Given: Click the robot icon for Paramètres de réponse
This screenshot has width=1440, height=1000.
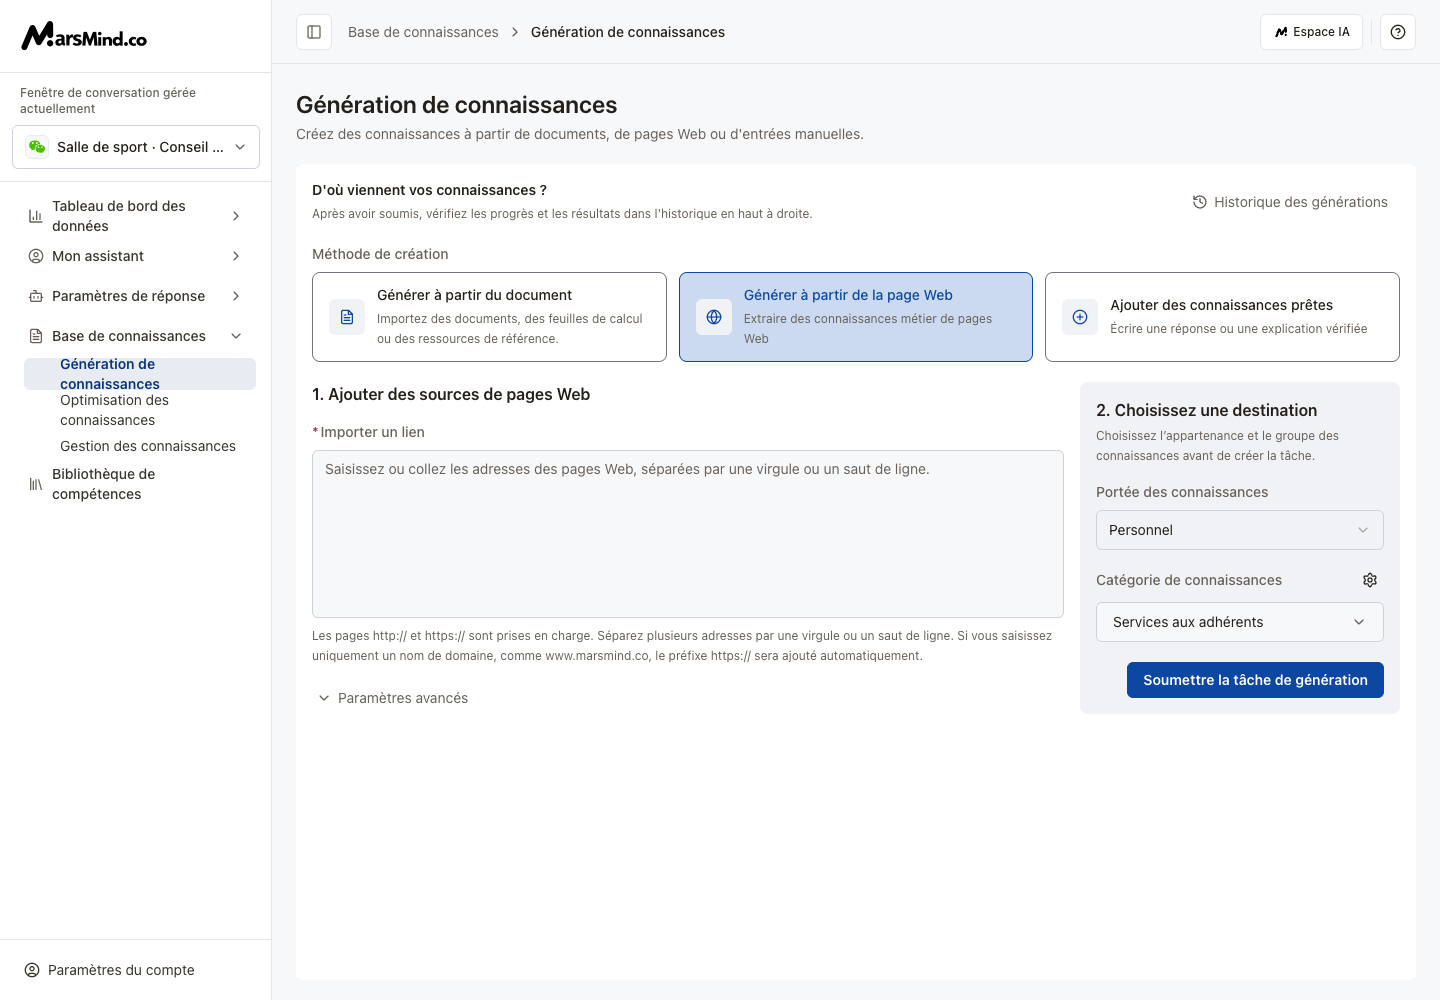Looking at the screenshot, I should click(x=36, y=296).
